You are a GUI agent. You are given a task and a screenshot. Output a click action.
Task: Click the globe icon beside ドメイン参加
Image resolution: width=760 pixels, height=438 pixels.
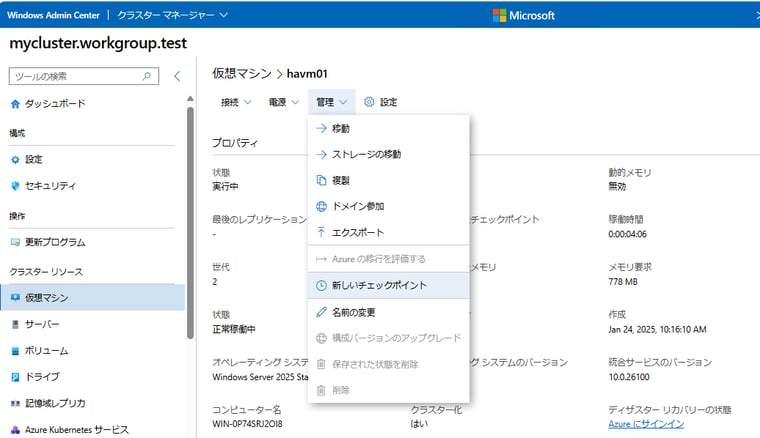coord(321,206)
